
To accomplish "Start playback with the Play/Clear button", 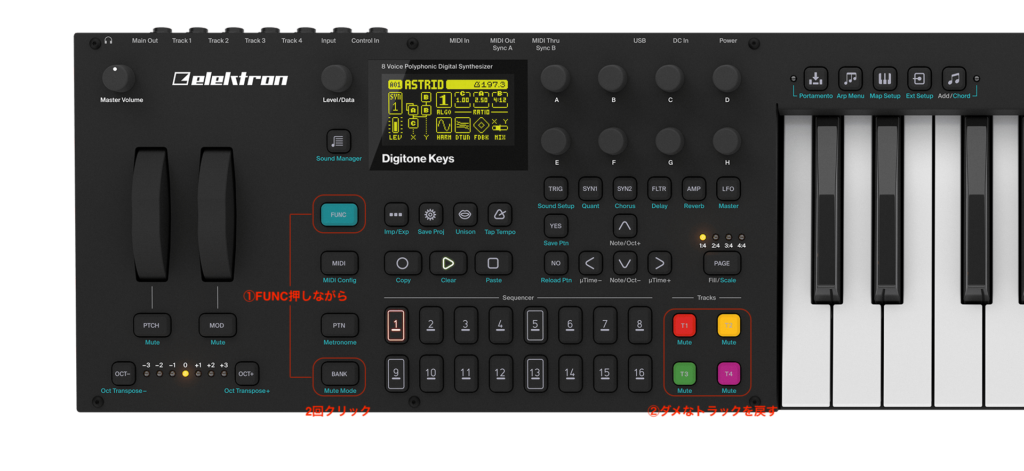I will pos(448,263).
